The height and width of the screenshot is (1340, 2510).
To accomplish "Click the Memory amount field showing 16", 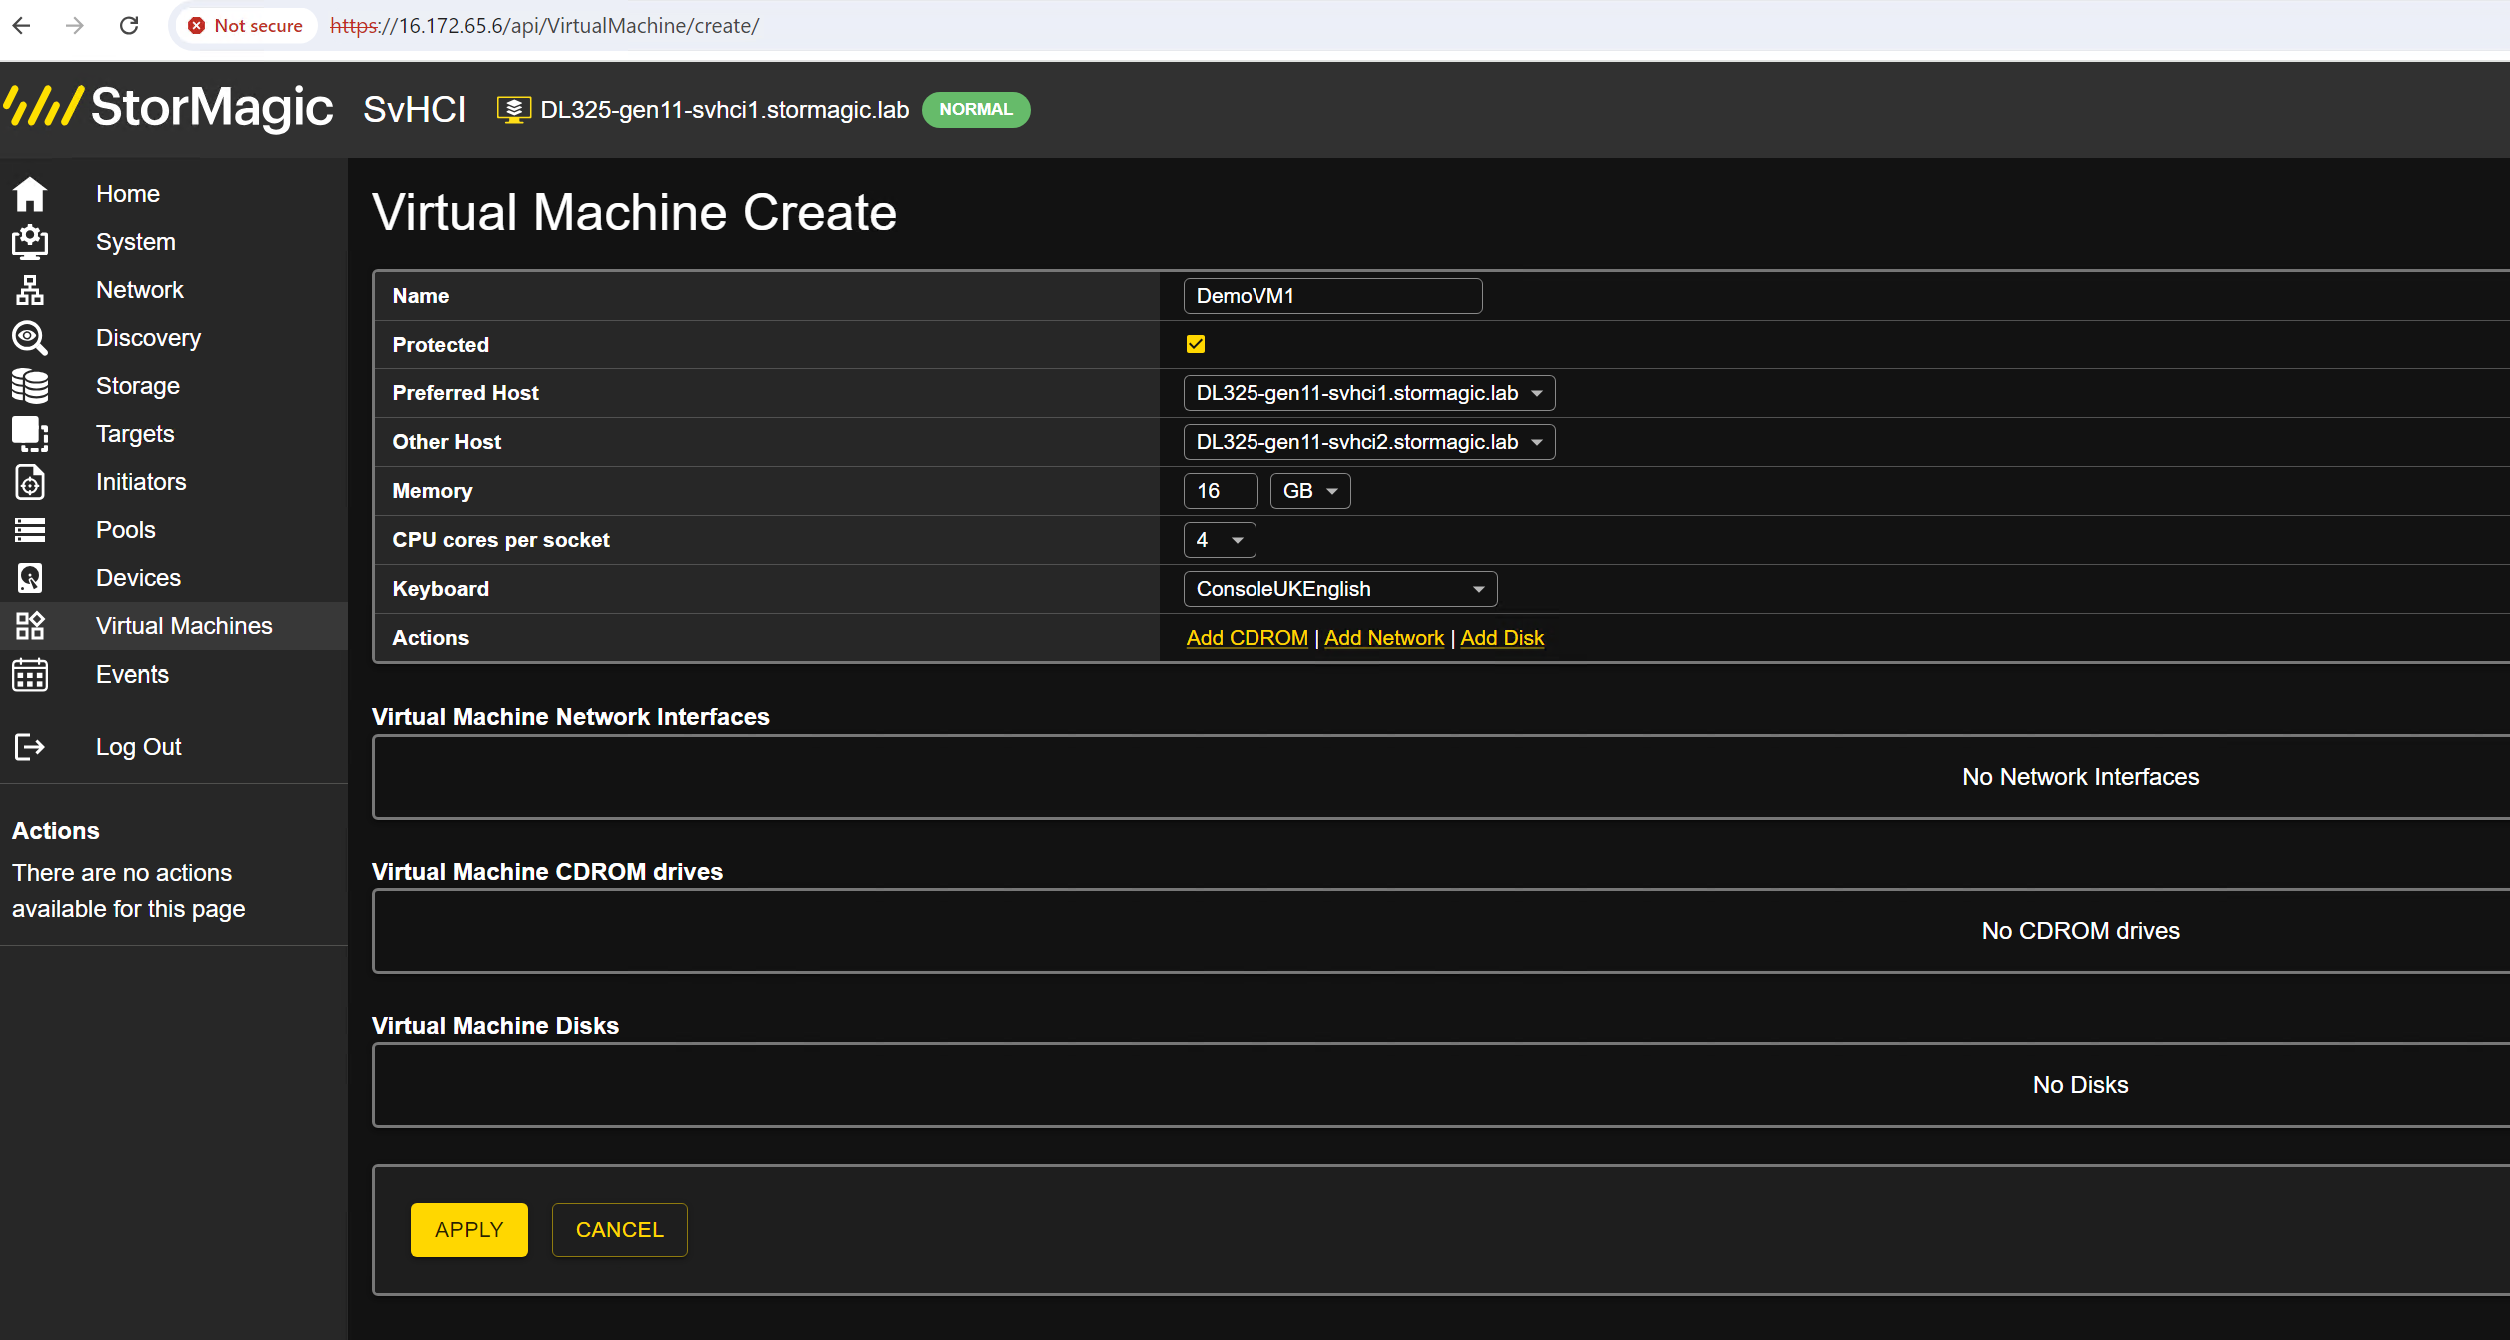I will (1220, 491).
